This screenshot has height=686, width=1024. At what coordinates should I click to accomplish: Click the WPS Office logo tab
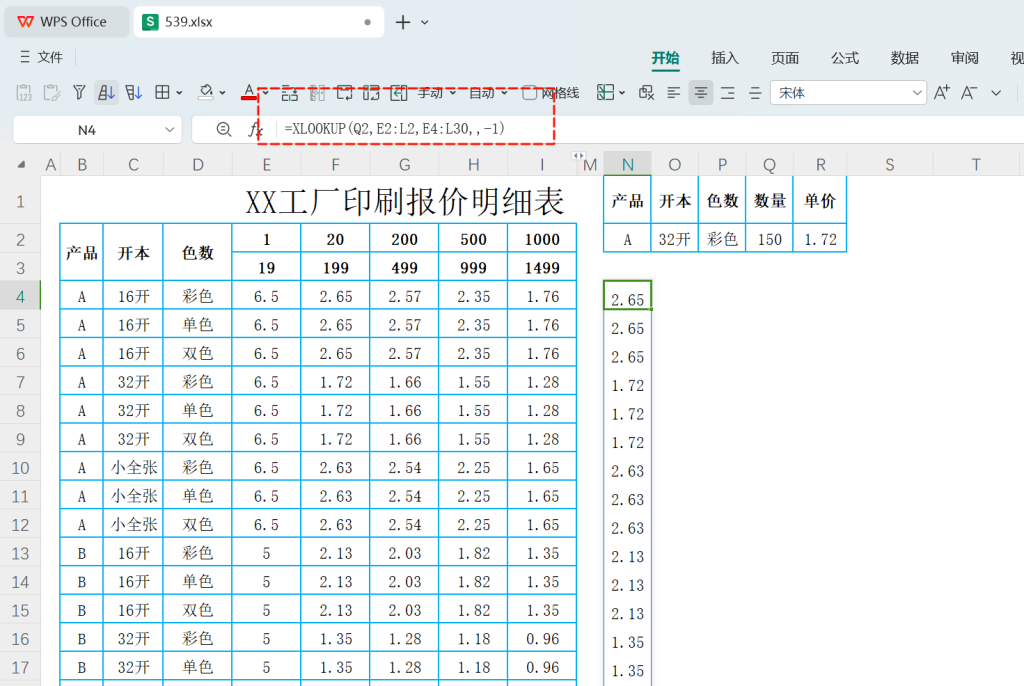66,22
